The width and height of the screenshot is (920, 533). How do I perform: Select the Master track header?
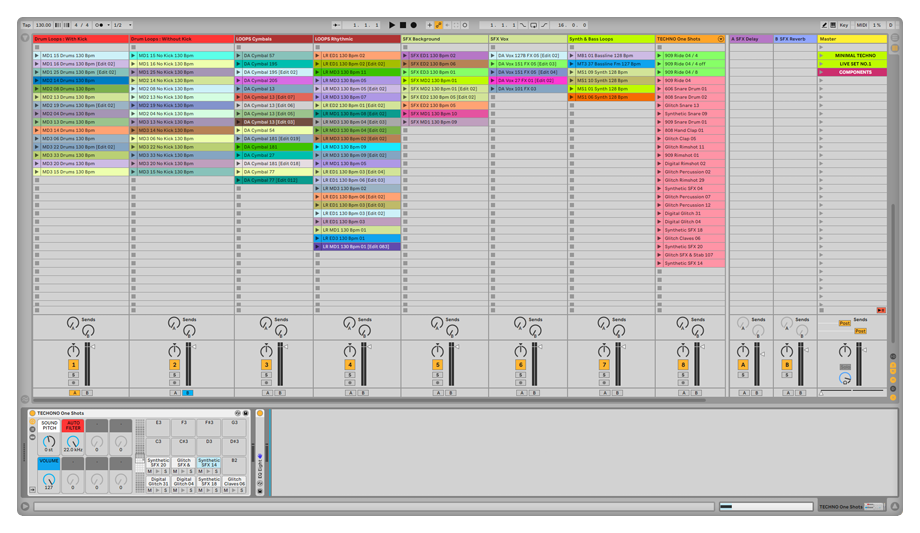pyautogui.click(x=853, y=39)
